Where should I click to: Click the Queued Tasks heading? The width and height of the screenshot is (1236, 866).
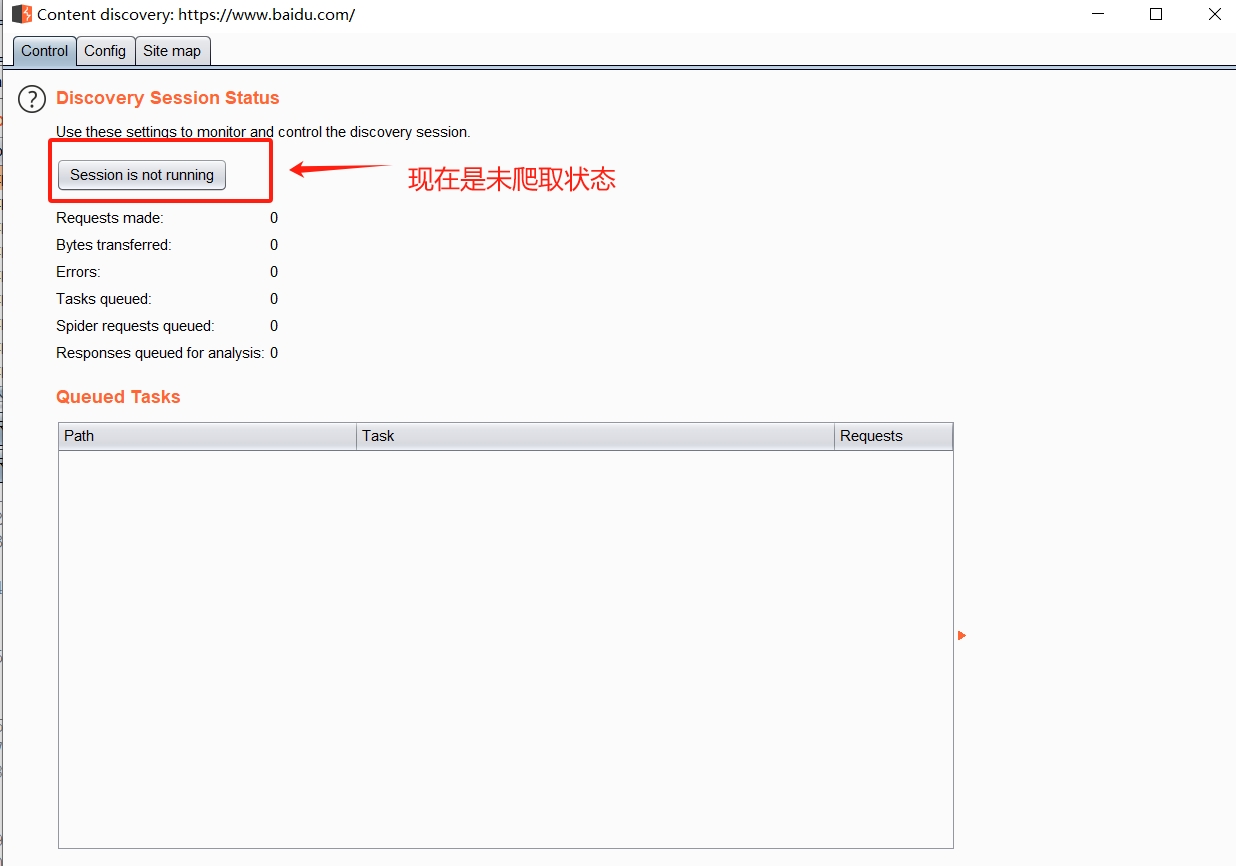[x=118, y=397]
